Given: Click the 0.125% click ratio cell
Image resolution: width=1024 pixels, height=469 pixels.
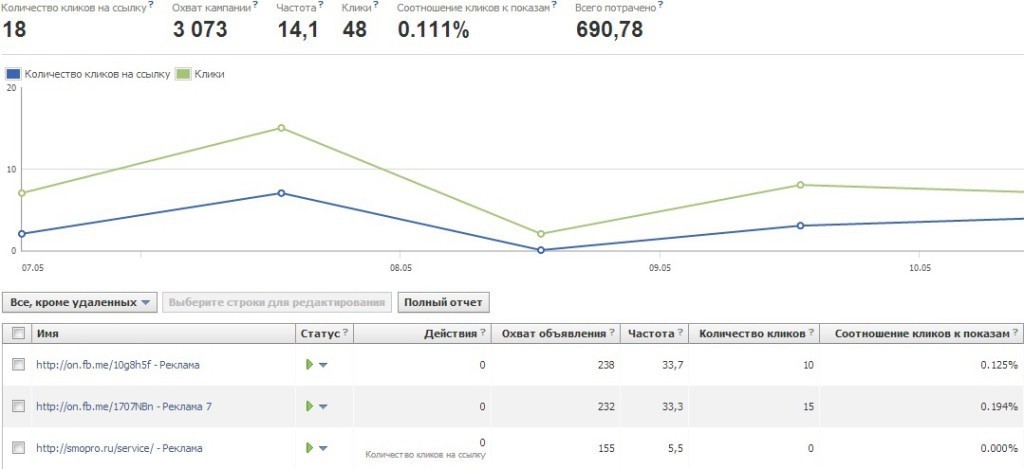Looking at the screenshot, I should click(999, 365).
